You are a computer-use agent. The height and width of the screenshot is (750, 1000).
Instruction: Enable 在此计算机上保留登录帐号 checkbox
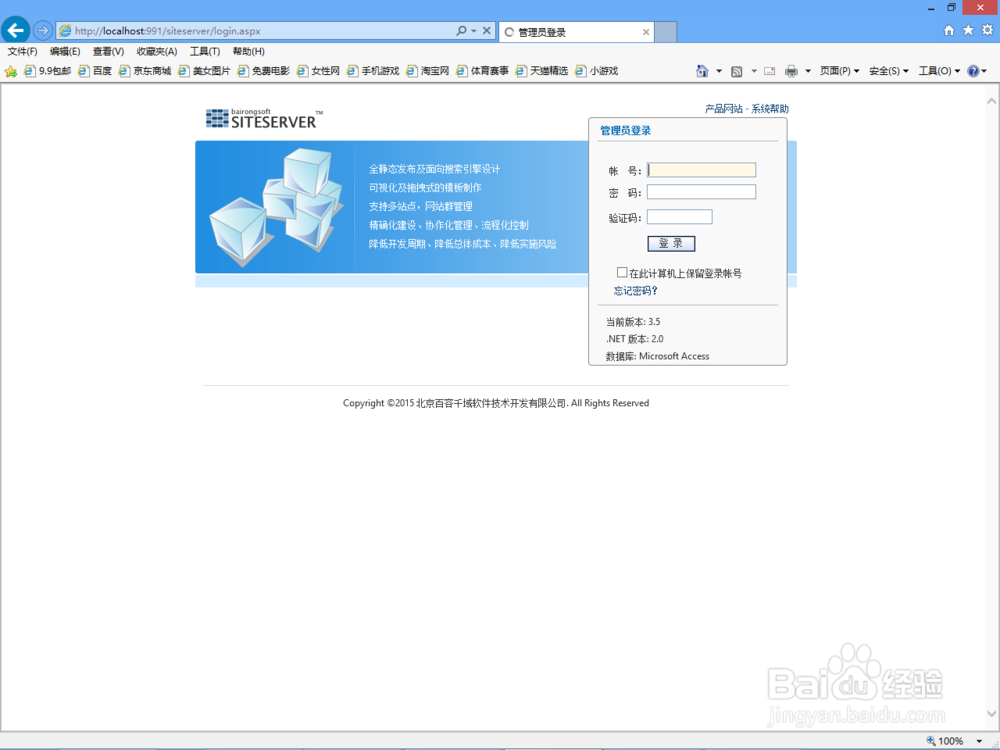[621, 272]
